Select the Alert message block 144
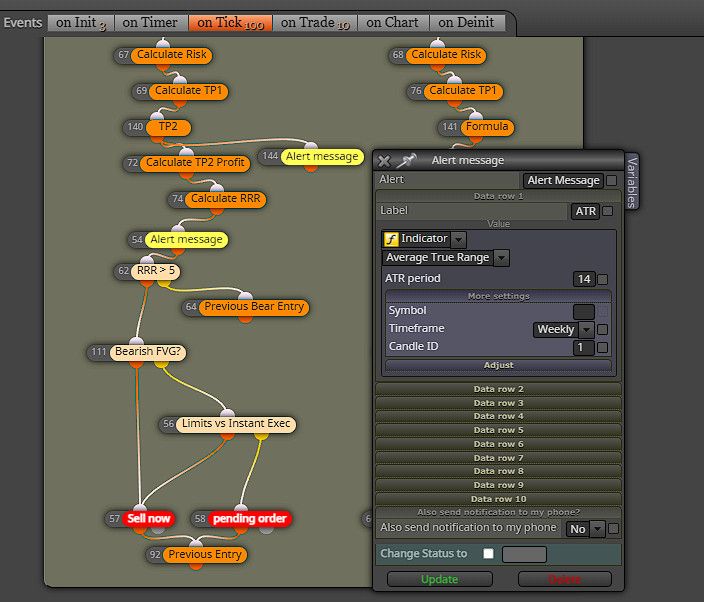Viewport: 704px width, 602px height. (322, 157)
